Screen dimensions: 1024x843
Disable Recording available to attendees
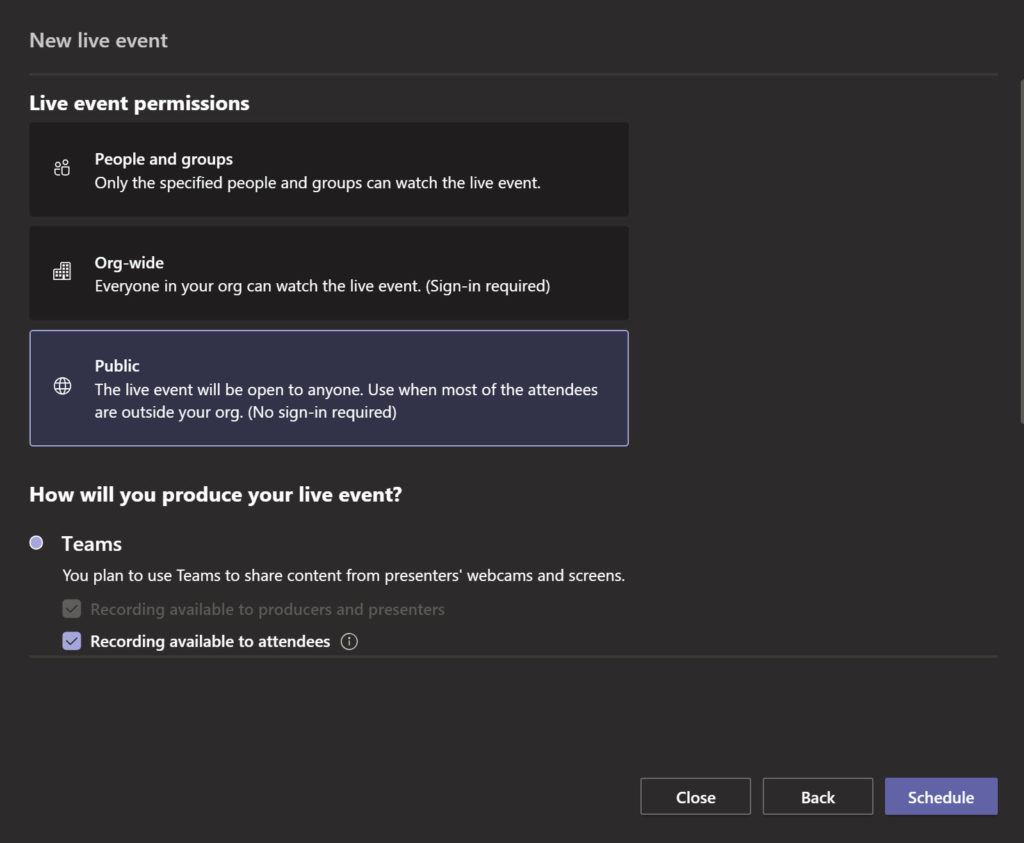click(x=71, y=641)
